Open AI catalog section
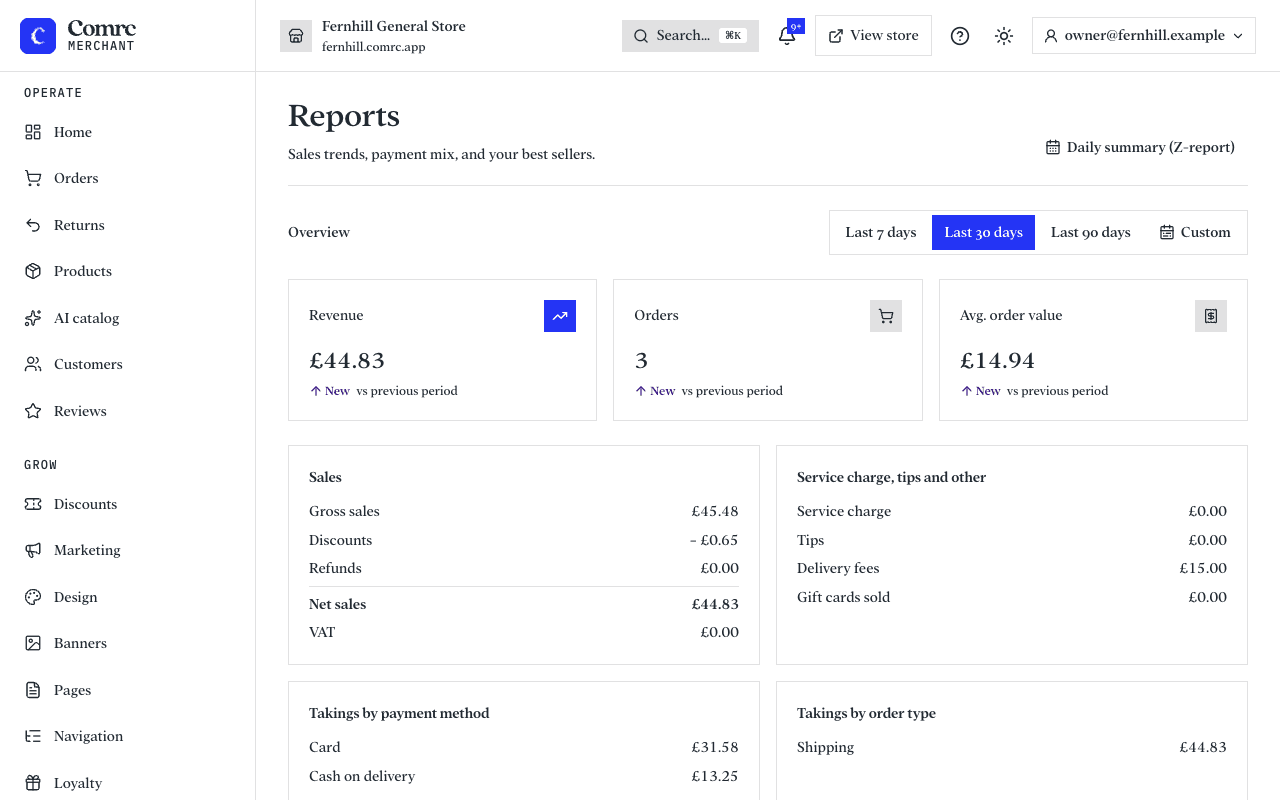Screen dimensions: 1280x800 [128, 318]
